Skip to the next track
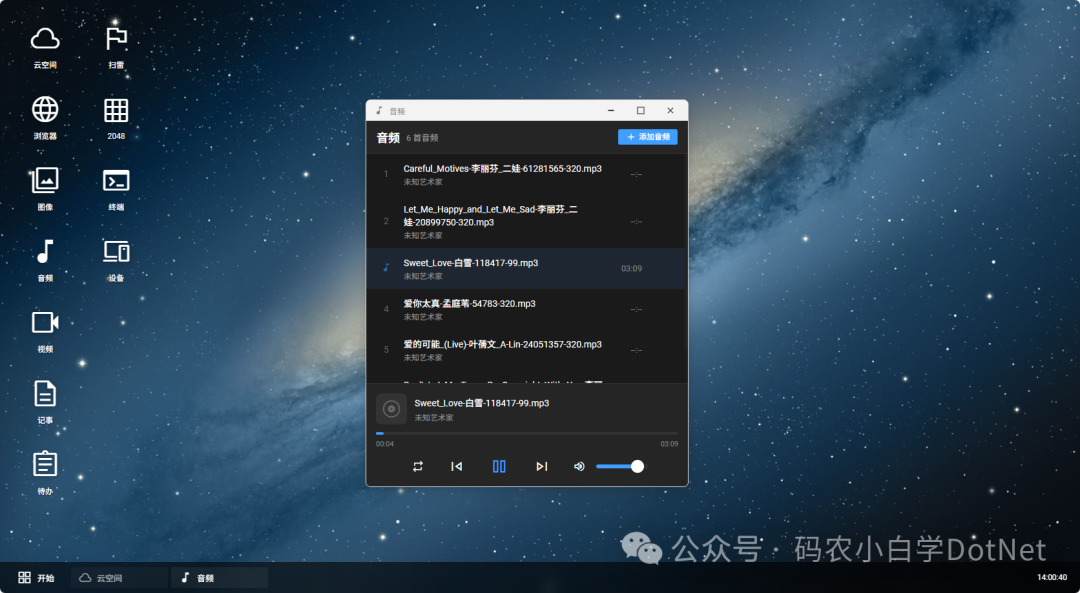 click(542, 466)
